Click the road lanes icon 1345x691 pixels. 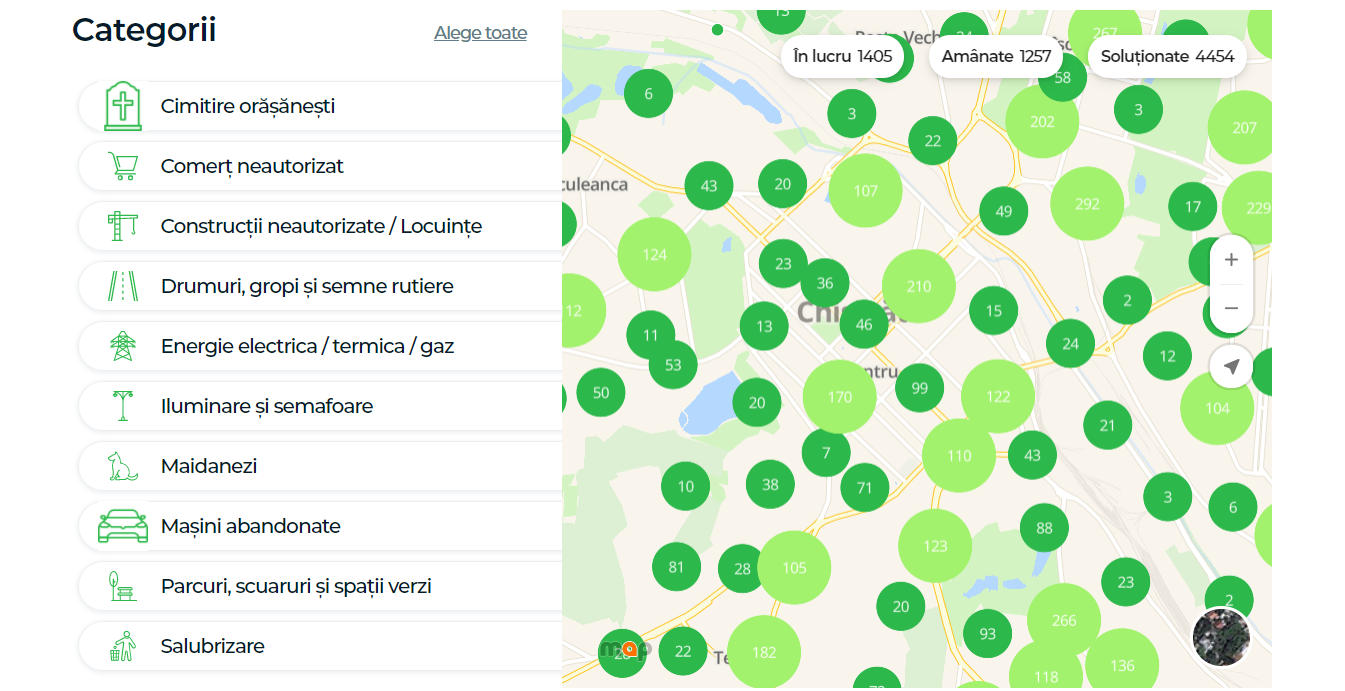point(122,286)
